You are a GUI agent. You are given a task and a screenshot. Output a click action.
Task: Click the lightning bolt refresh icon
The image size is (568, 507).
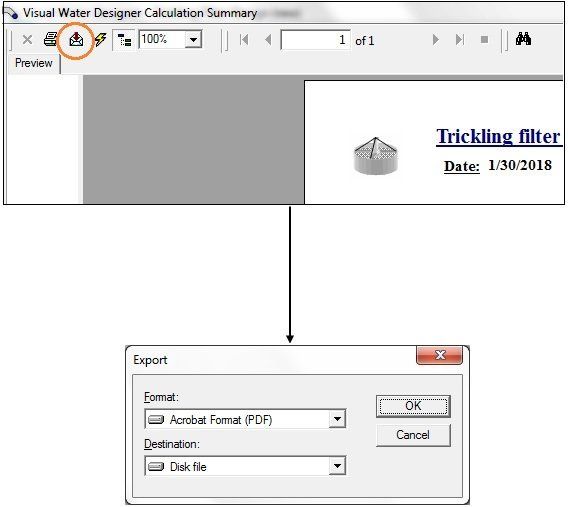pyautogui.click(x=101, y=39)
